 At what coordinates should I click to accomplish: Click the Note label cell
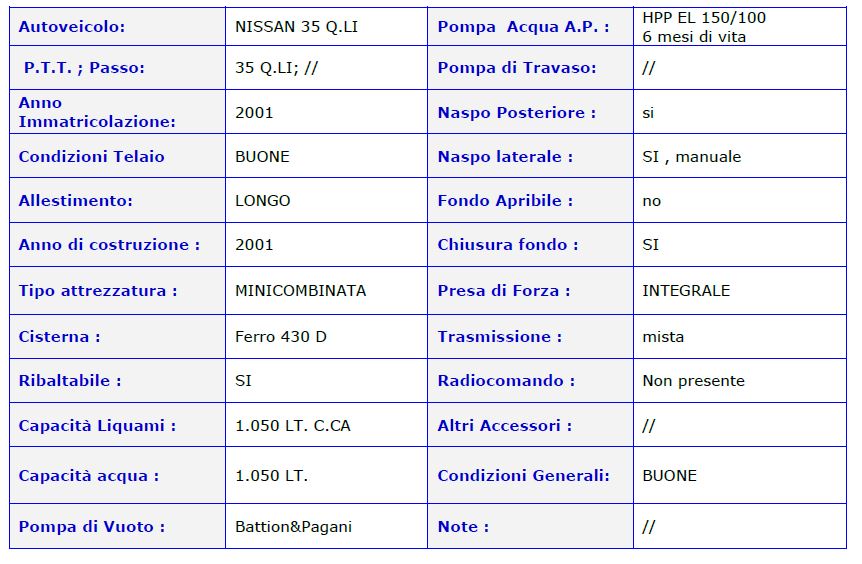[530, 526]
